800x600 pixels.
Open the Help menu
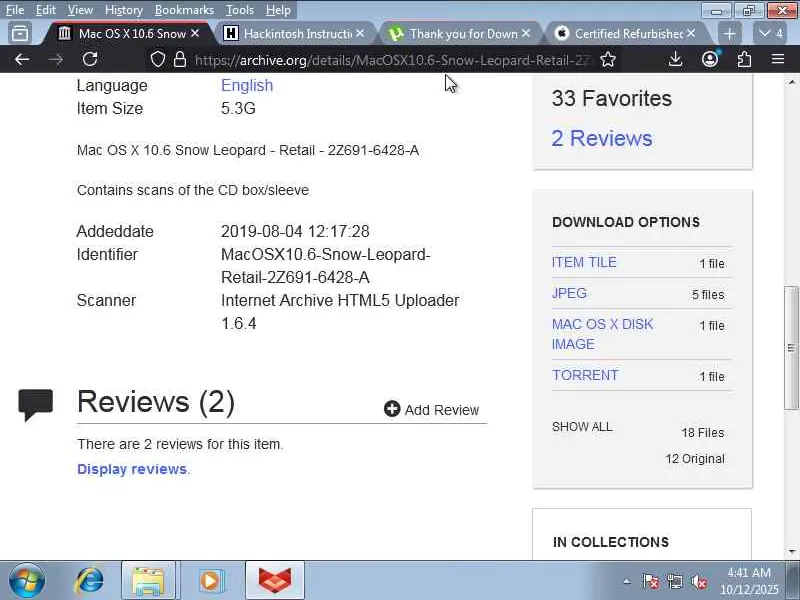[x=278, y=10]
